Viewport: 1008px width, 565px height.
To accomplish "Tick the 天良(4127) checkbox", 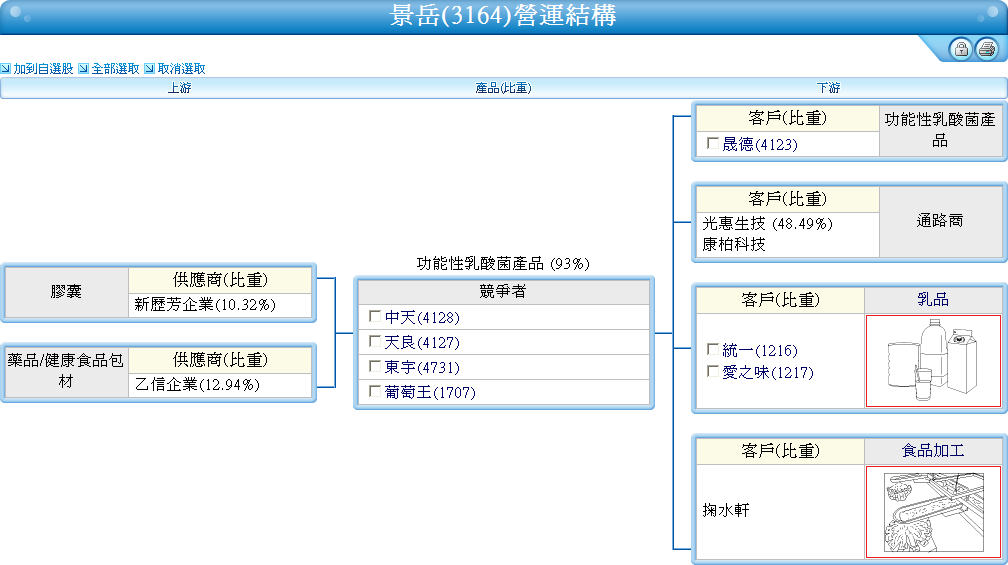I will coord(375,341).
